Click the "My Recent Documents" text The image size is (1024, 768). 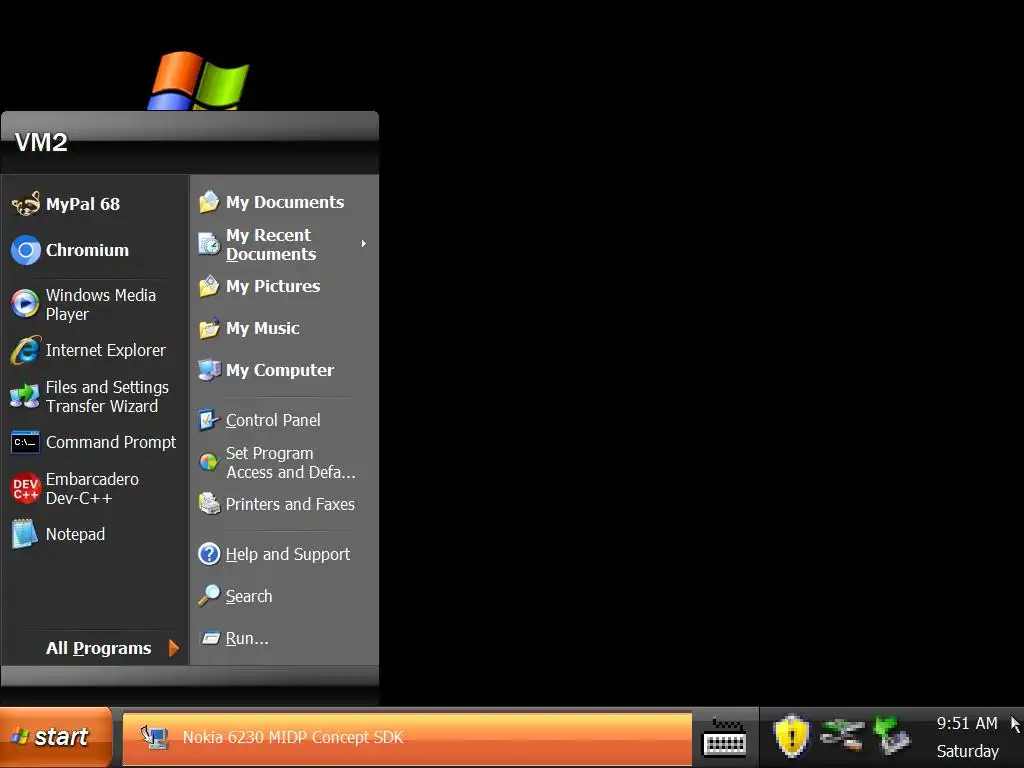tap(271, 244)
